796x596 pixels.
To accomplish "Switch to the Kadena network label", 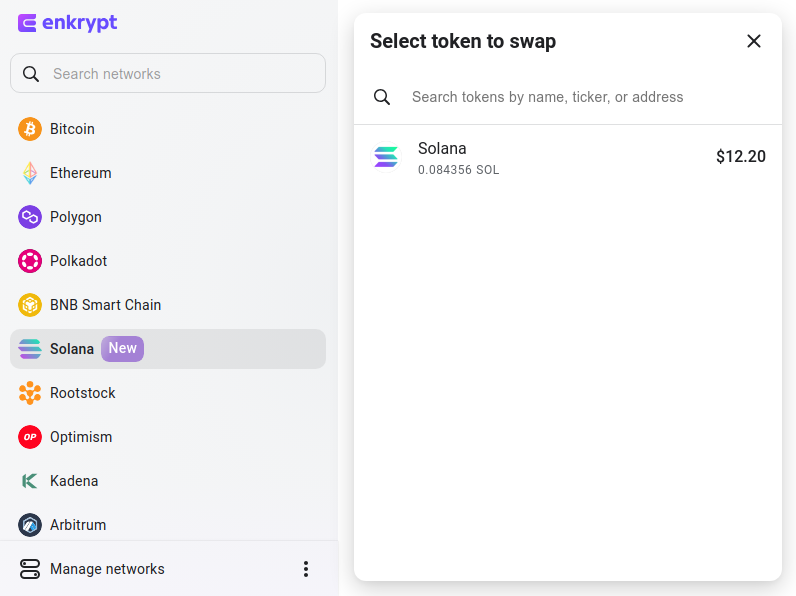I will point(74,481).
